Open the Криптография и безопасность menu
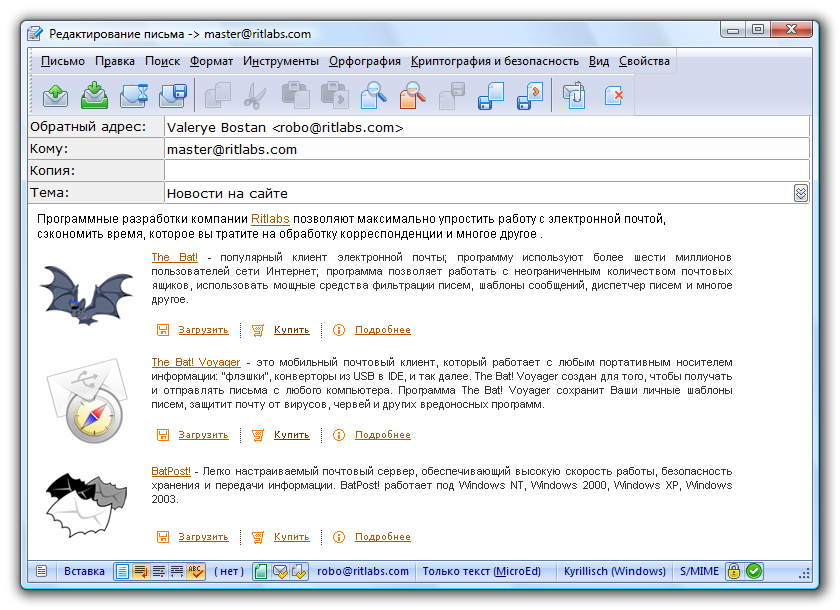The height and width of the screenshot is (610, 840). coord(495,61)
